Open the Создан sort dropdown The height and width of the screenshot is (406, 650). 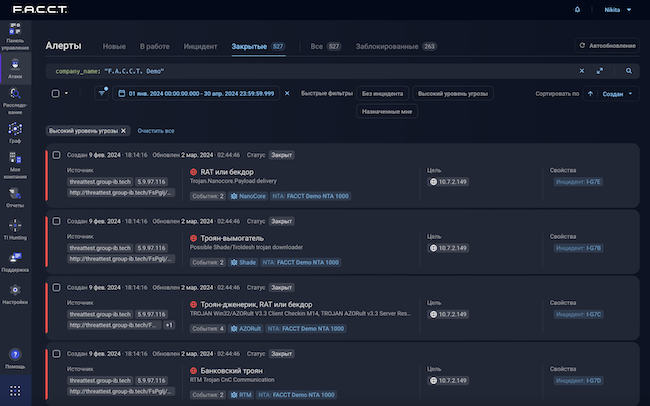[x=618, y=94]
